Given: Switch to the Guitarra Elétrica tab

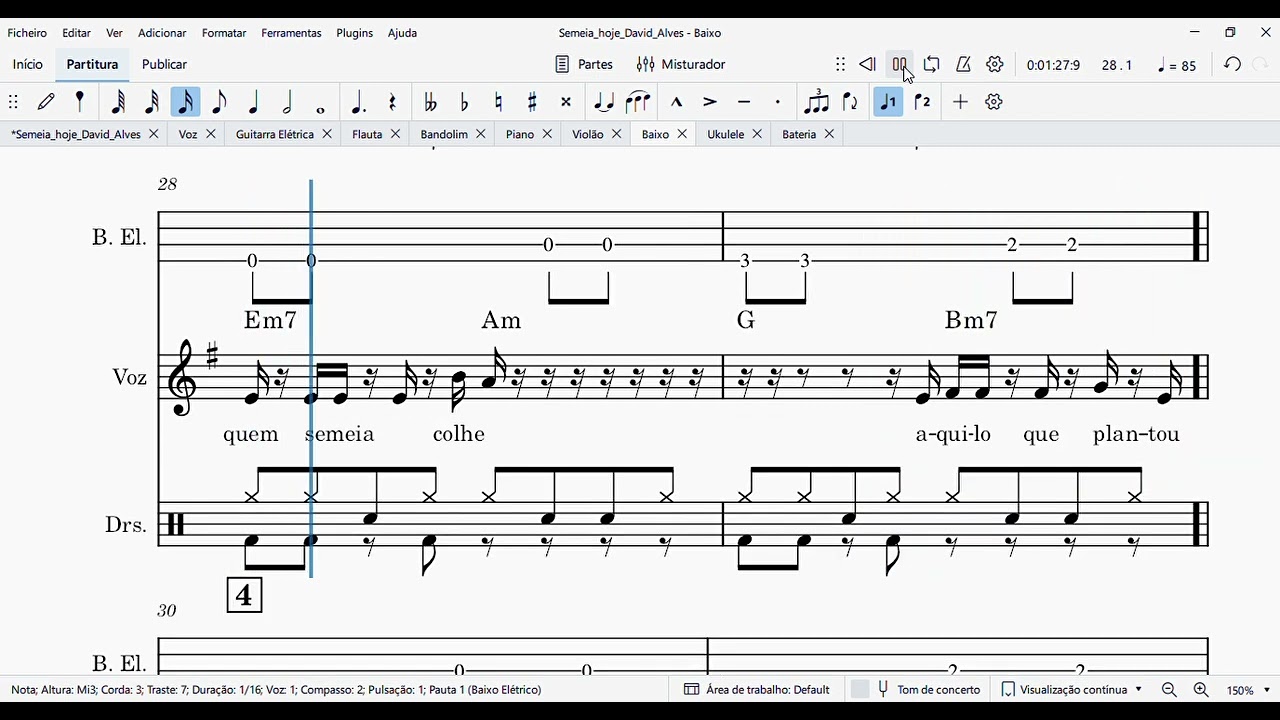Looking at the screenshot, I should (275, 134).
